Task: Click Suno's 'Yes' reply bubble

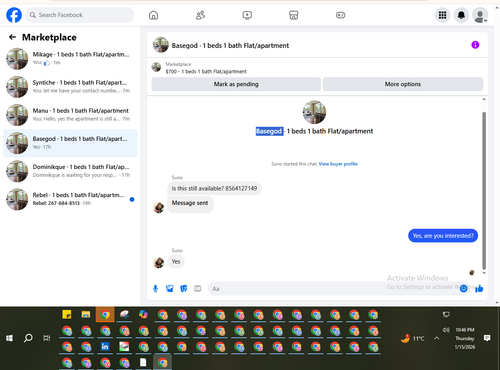Action: pyautogui.click(x=176, y=262)
